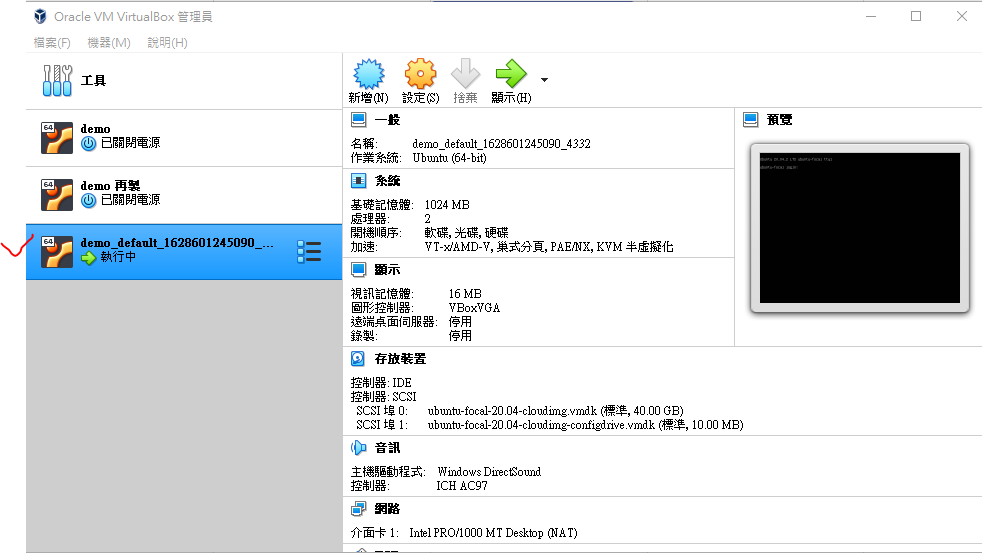Click the Display (顯示) monitor icon
982x553 pixels.
(358, 270)
